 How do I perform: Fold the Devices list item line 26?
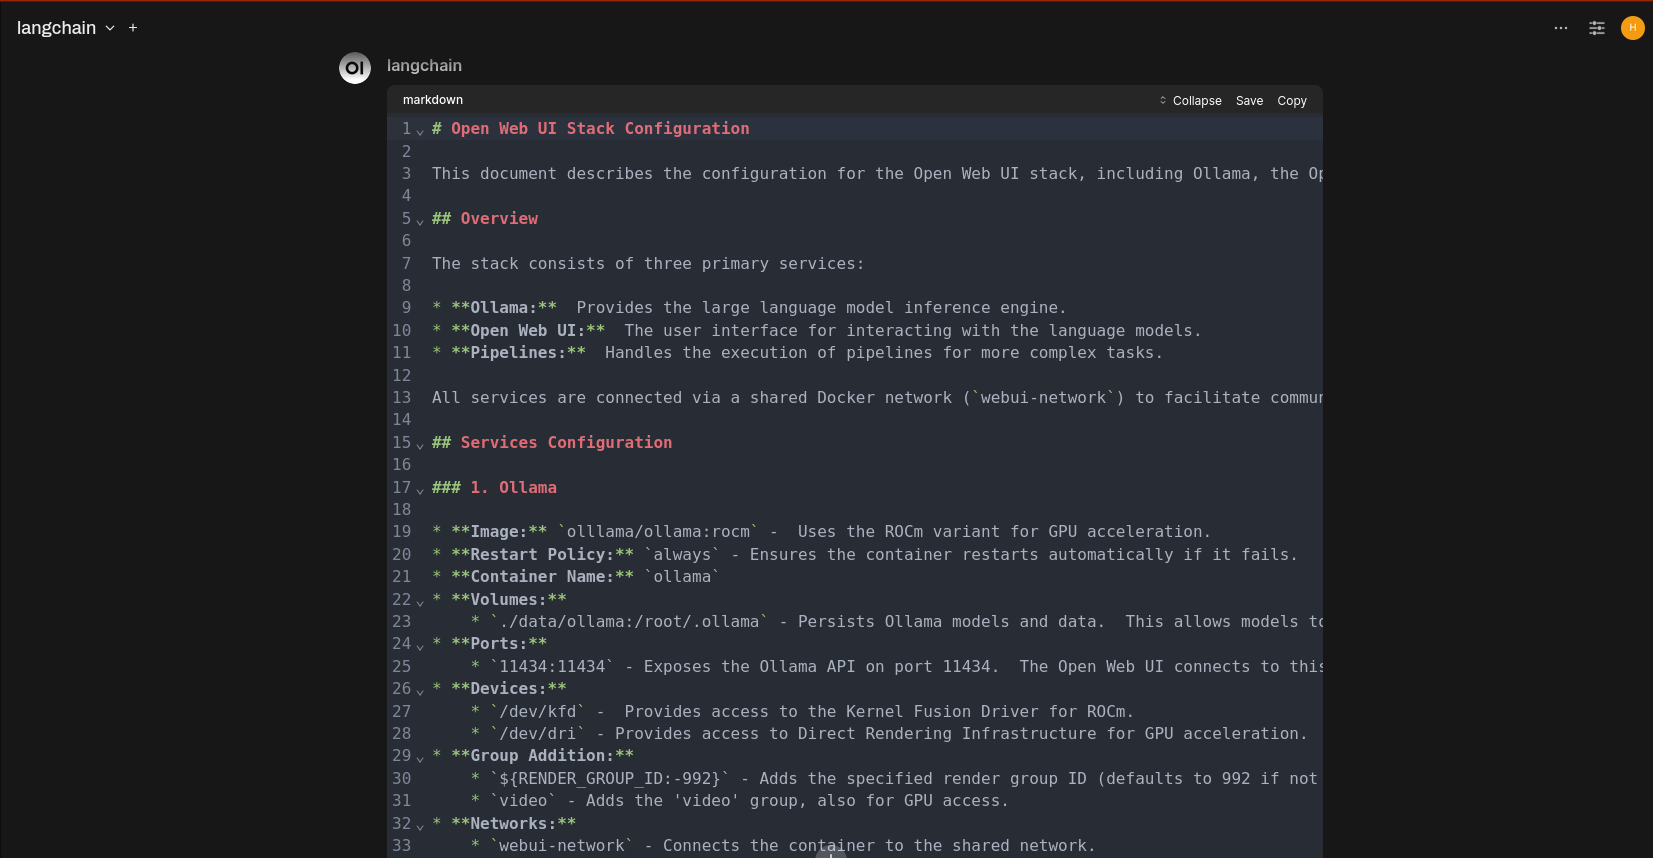420,690
